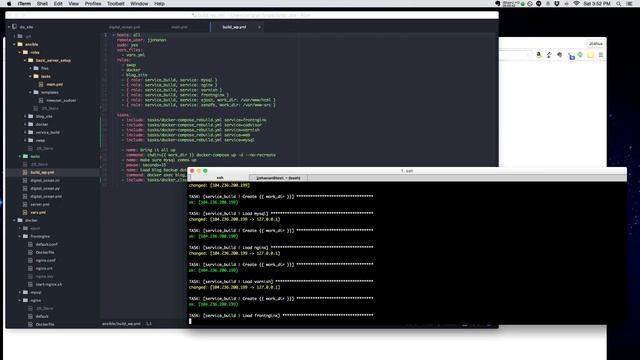Viewport: 640px width, 360px height.
Task: Open default.conf under frontnginx
Action: point(47,244)
